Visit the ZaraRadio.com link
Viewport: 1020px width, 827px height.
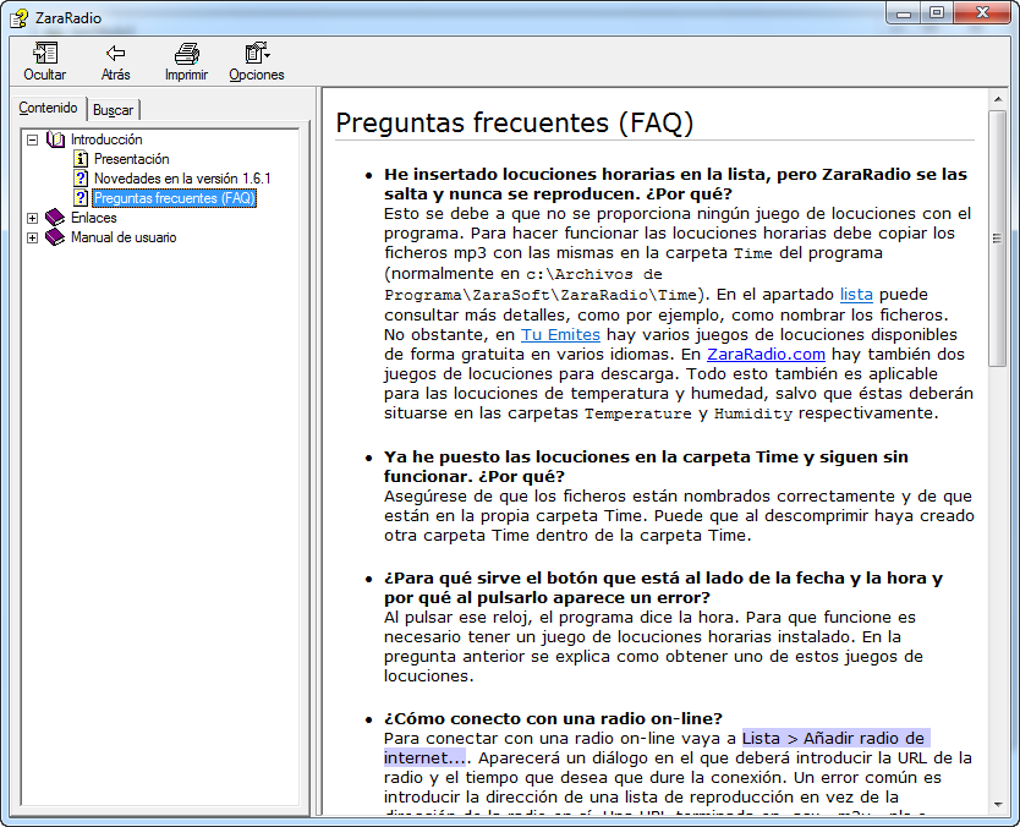coord(766,354)
